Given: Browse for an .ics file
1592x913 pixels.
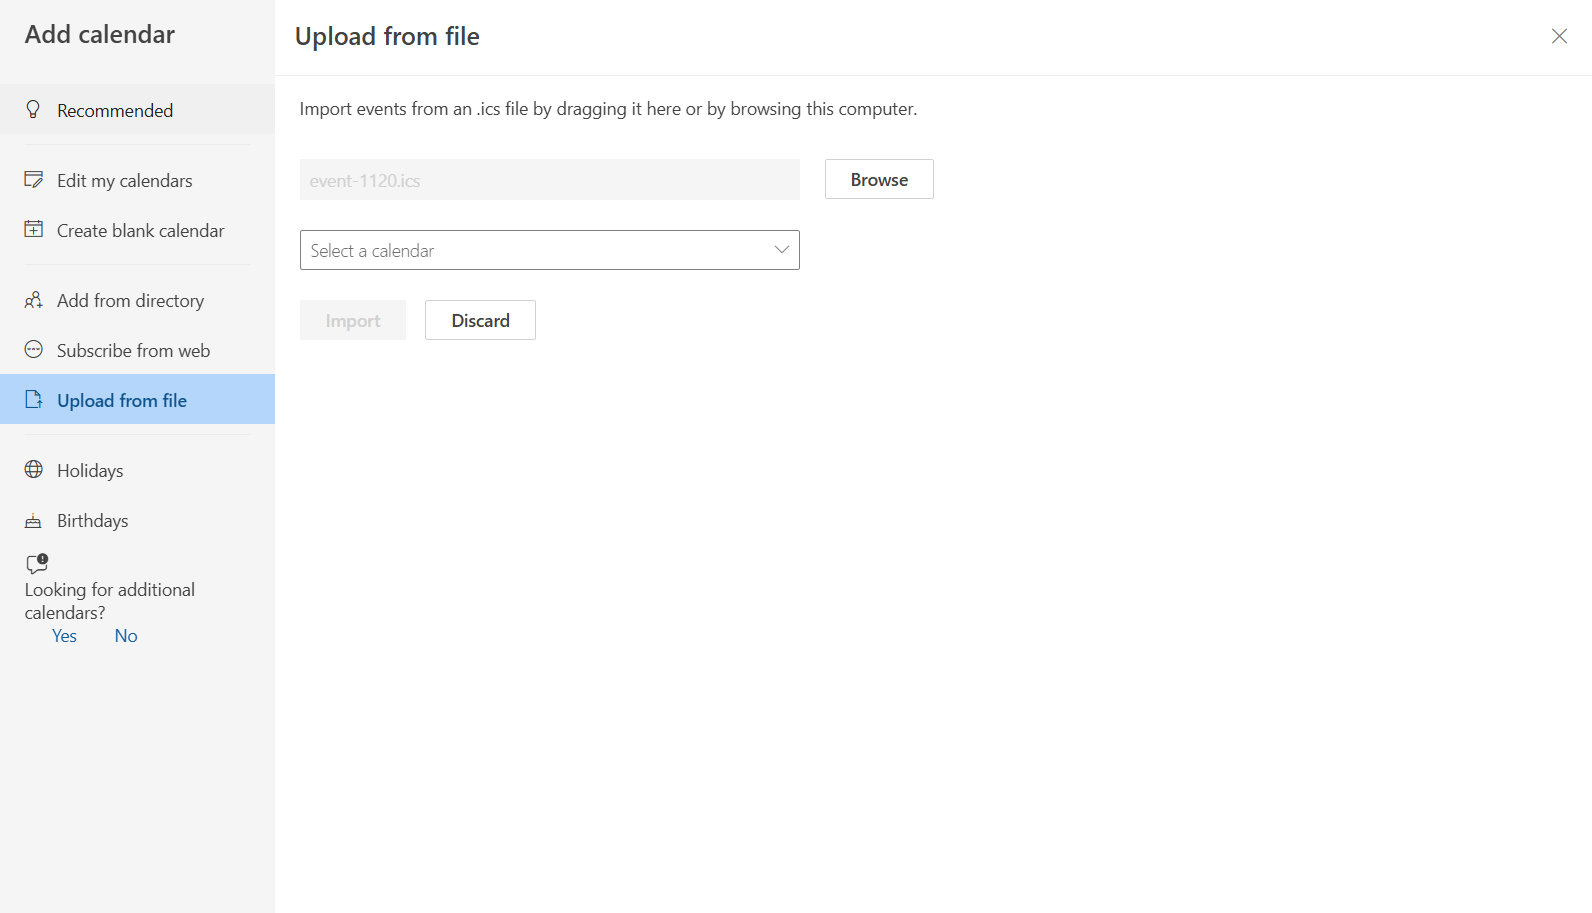Looking at the screenshot, I should tap(879, 179).
